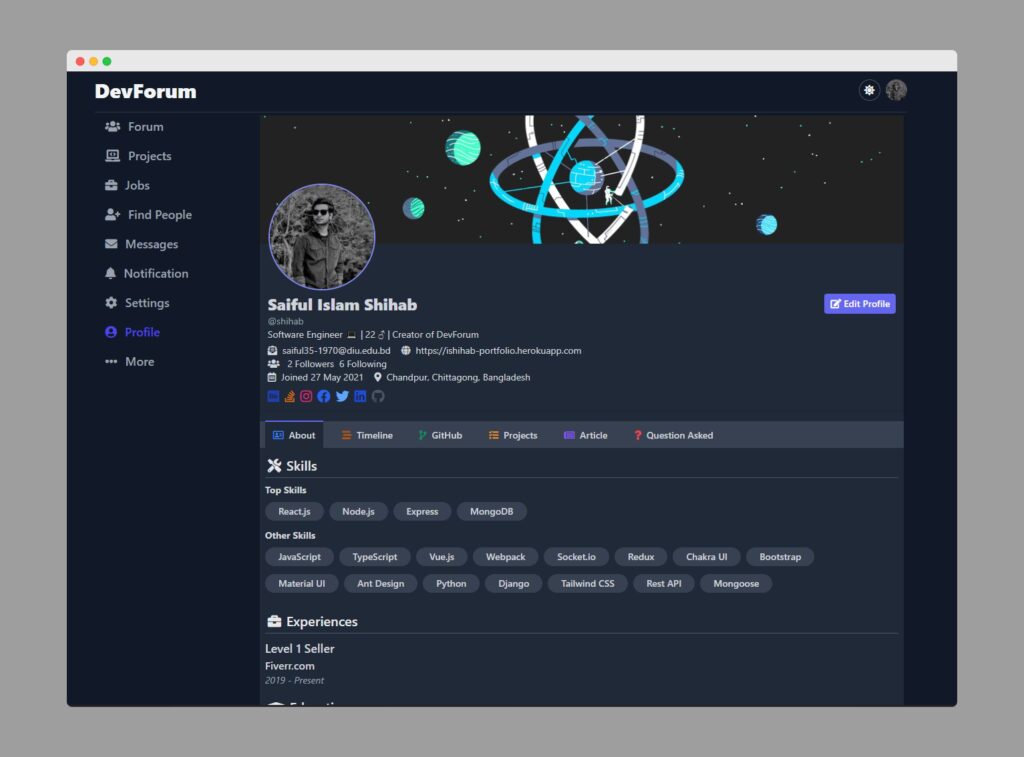
Task: Click the large profile picture
Action: [322, 236]
